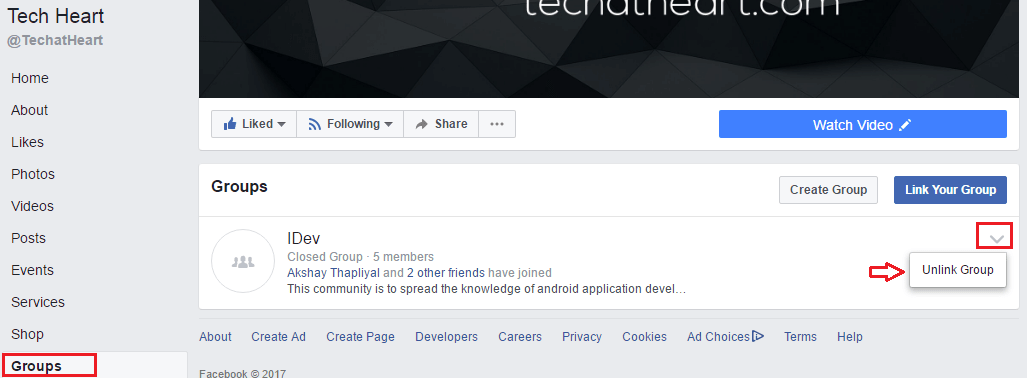Click Link Your Group button
The width and height of the screenshot is (1027, 378).
coord(950,190)
